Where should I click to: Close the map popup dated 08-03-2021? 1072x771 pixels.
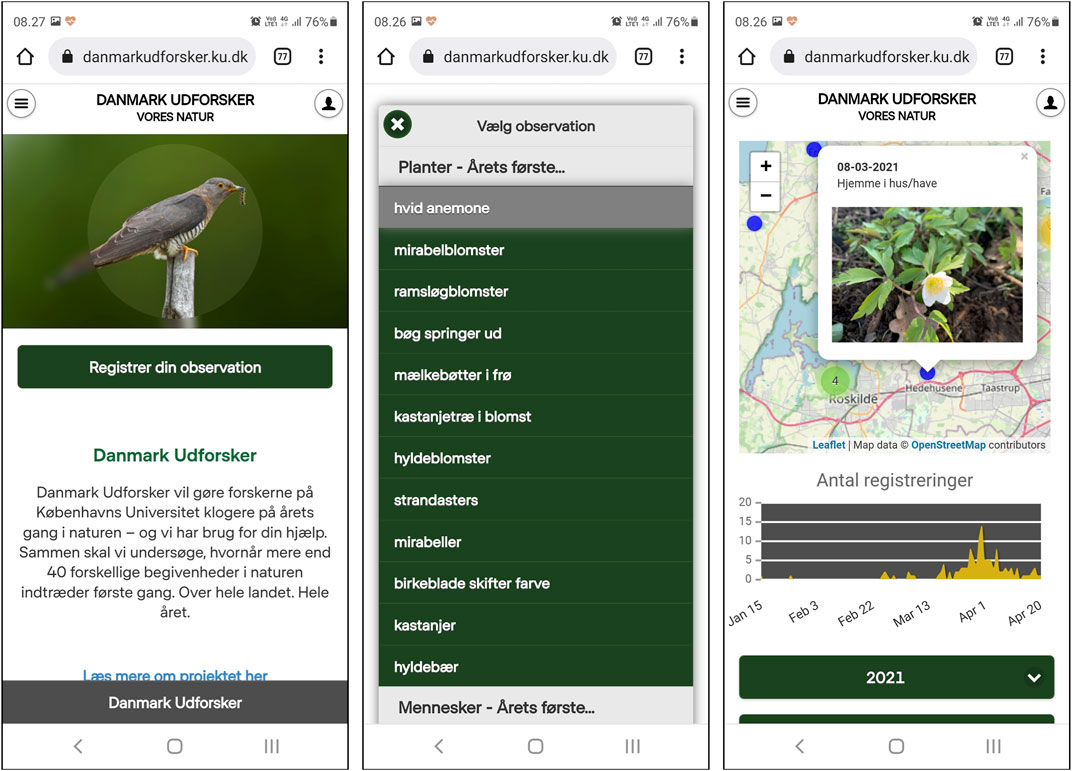[x=1024, y=157]
